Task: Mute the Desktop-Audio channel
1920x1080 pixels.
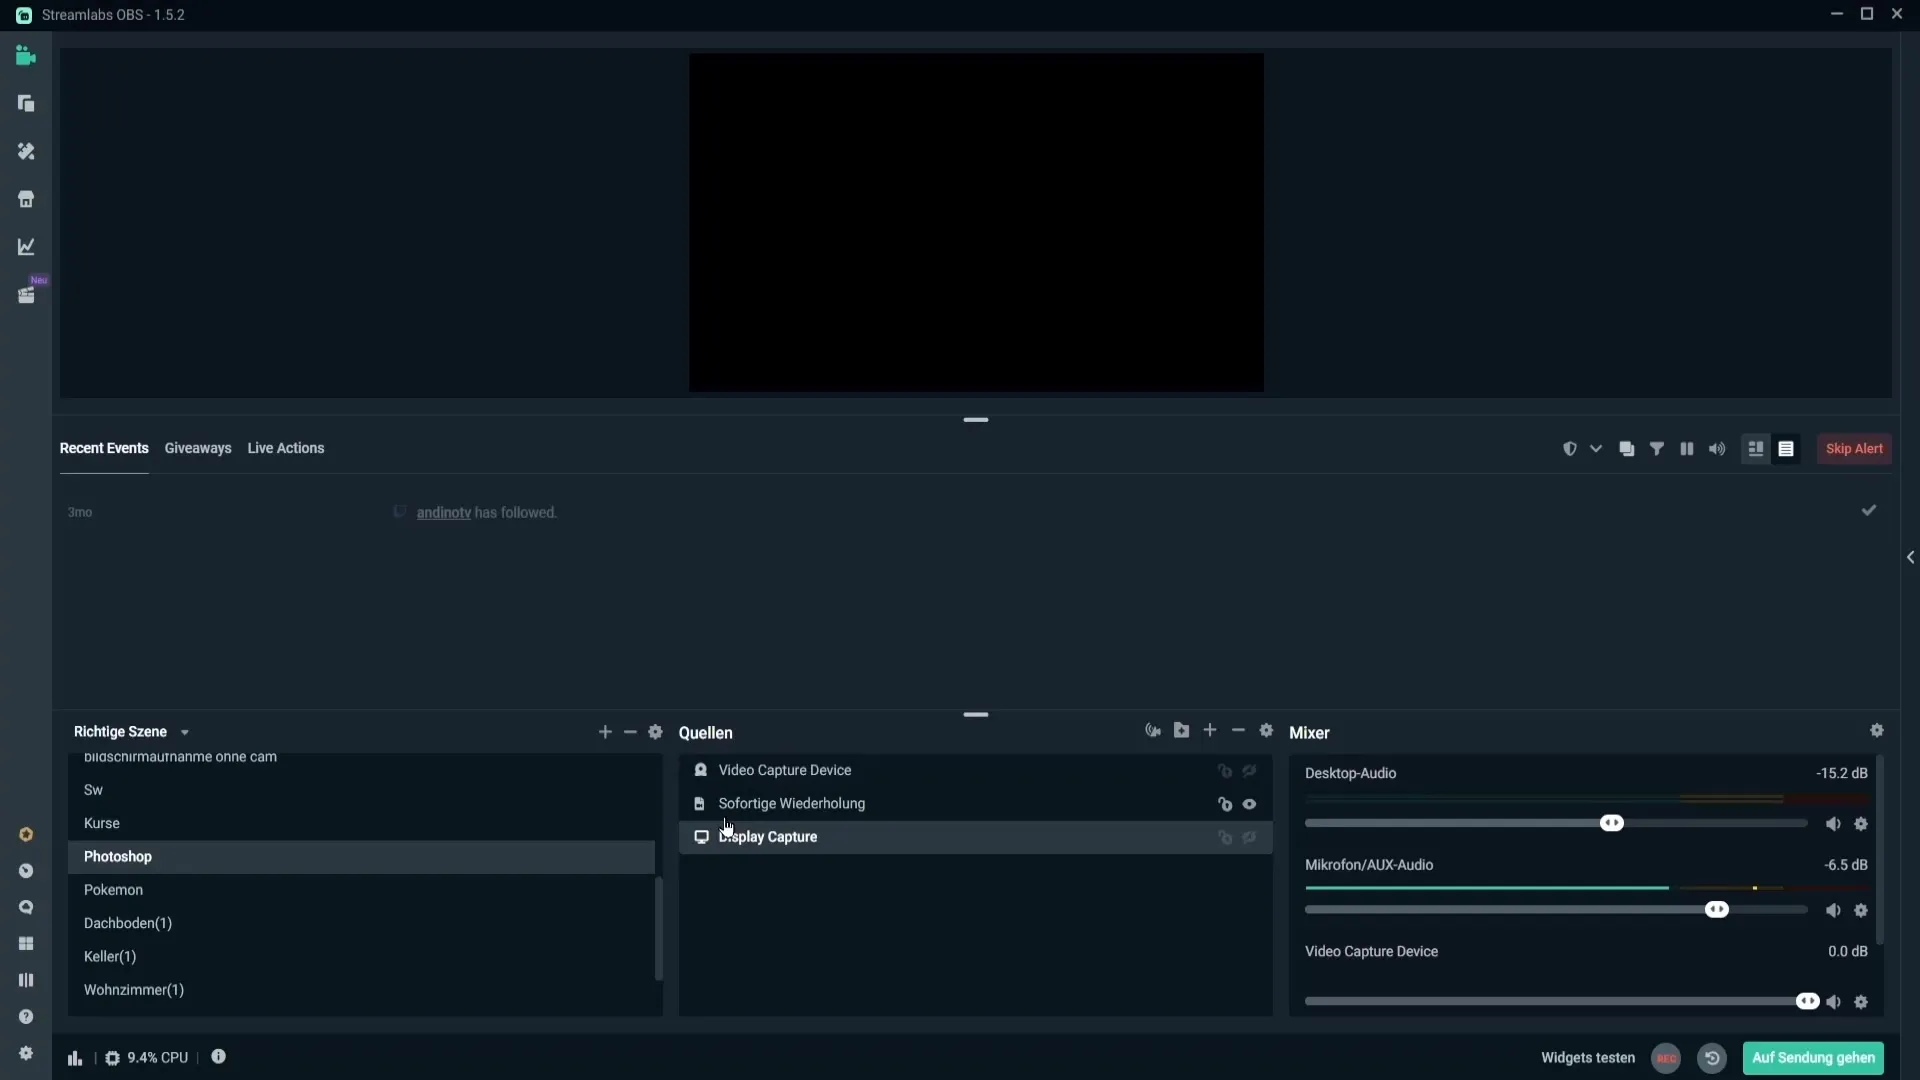Action: click(1833, 823)
